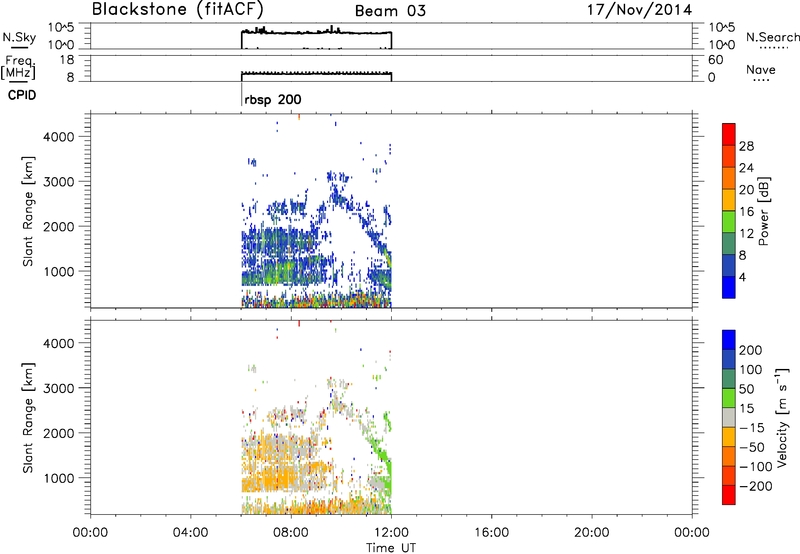Click the Time UT axis title
Viewport: 800px width, 554px height.
[391, 547]
